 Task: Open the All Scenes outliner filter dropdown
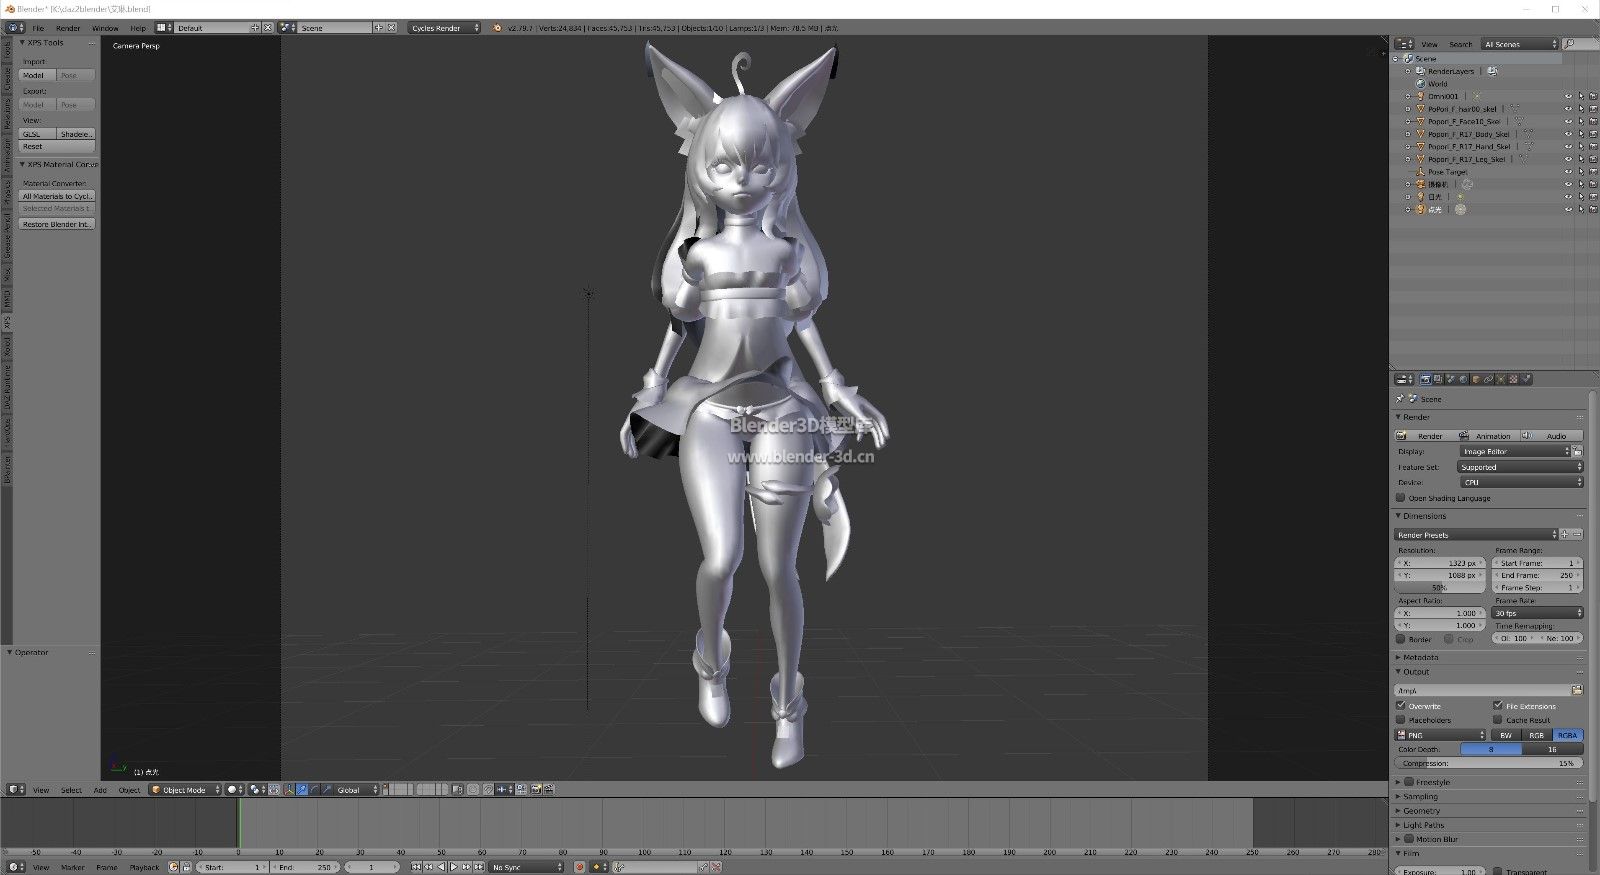[x=1520, y=44]
